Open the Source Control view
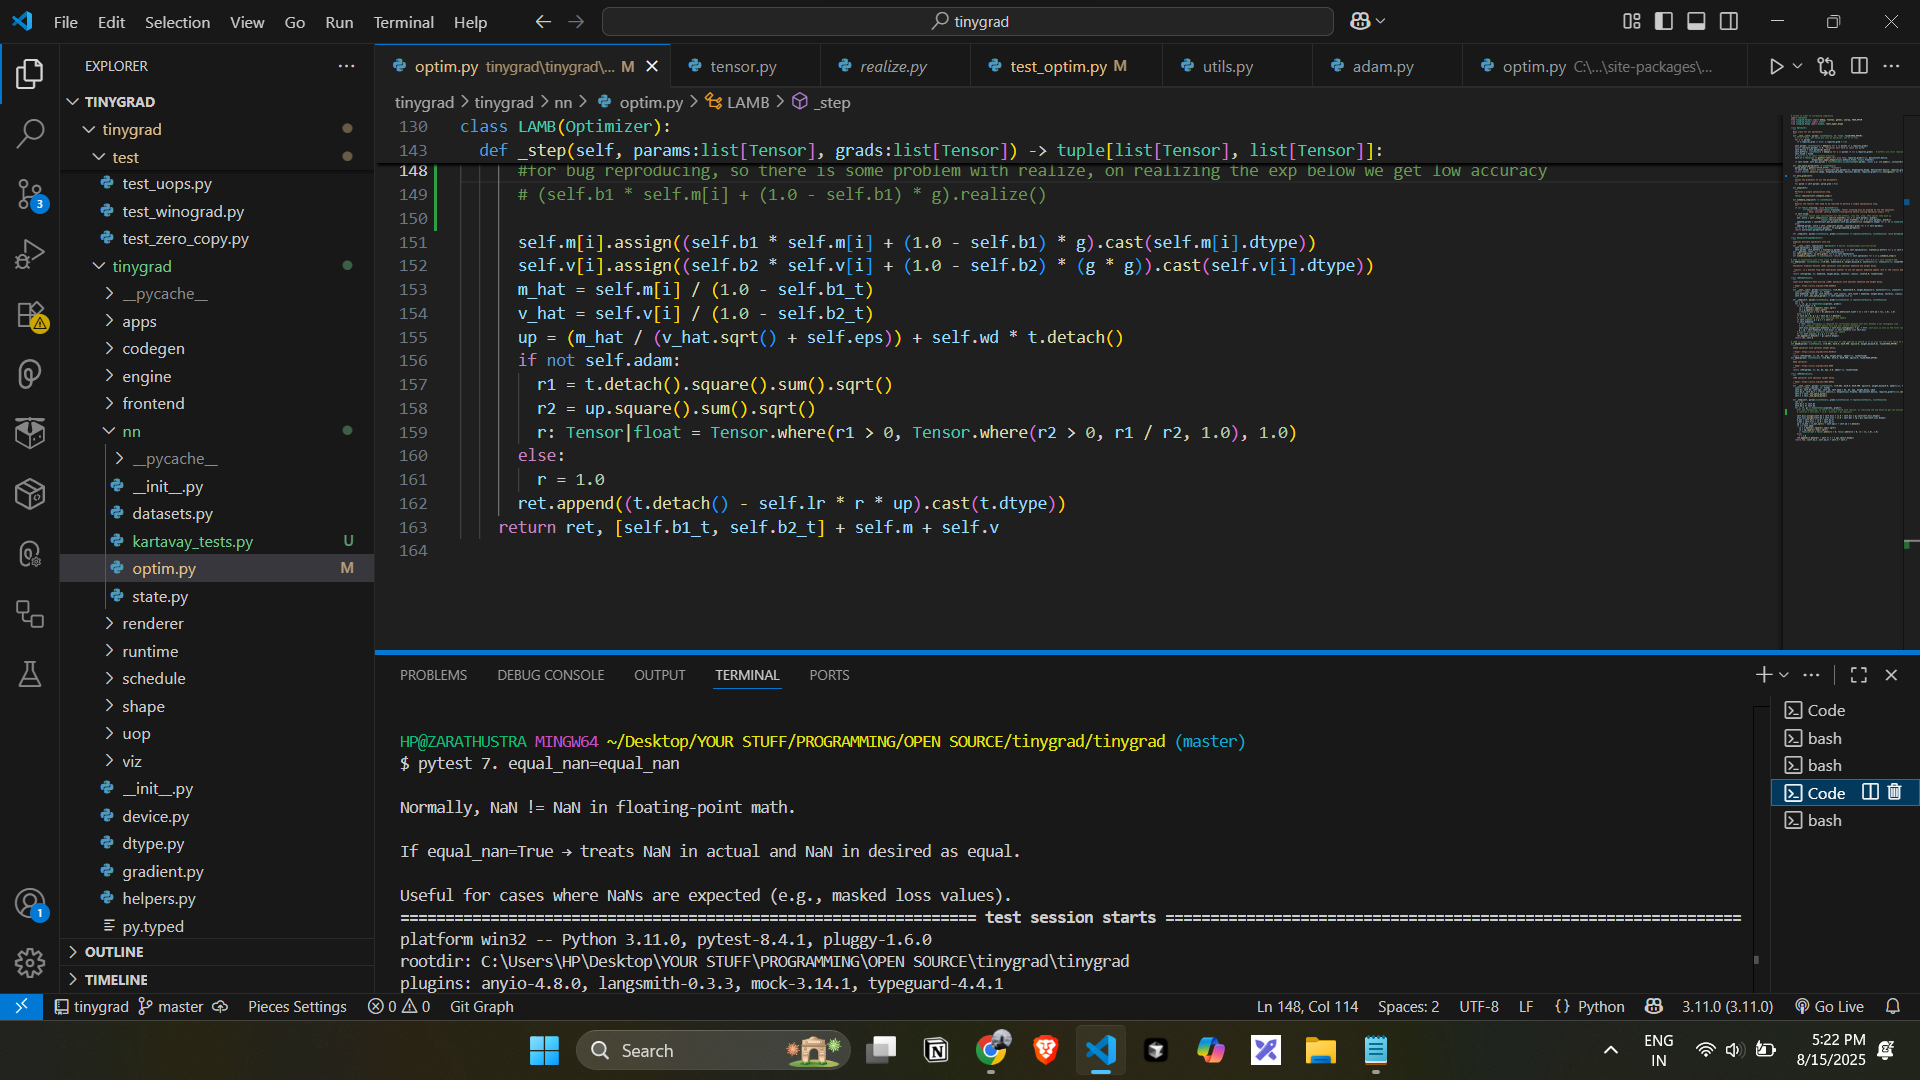Image resolution: width=1920 pixels, height=1080 pixels. pos(30,193)
